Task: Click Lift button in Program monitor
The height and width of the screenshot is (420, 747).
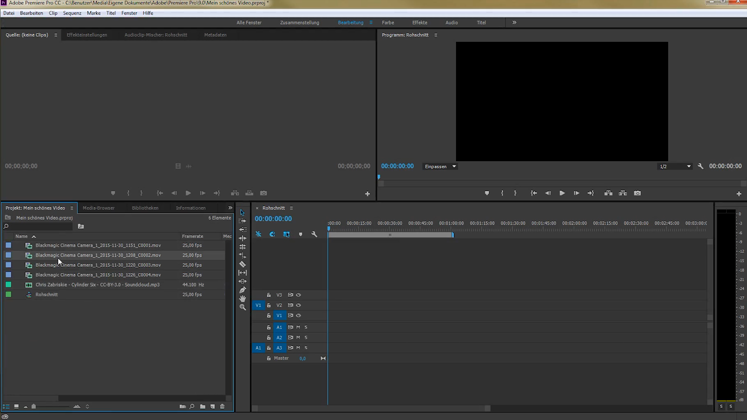Action: [608, 193]
